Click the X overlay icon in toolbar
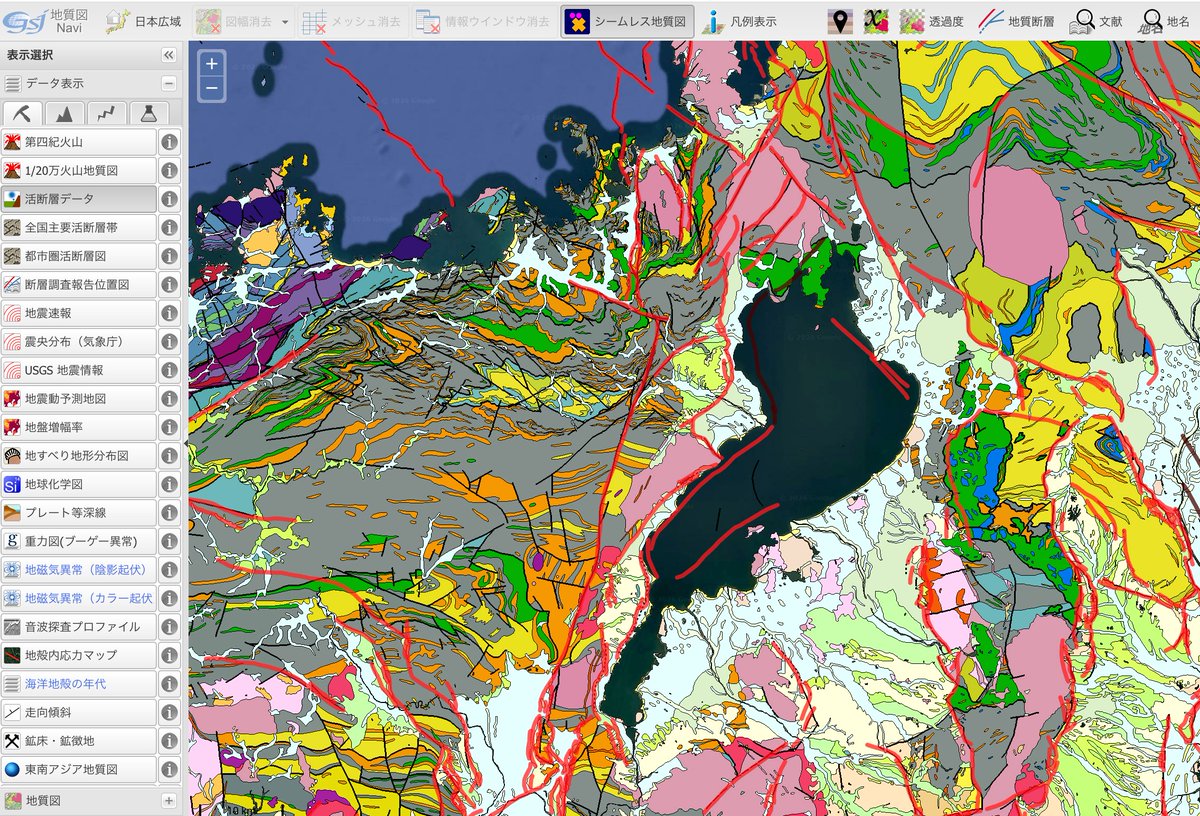 coord(877,21)
